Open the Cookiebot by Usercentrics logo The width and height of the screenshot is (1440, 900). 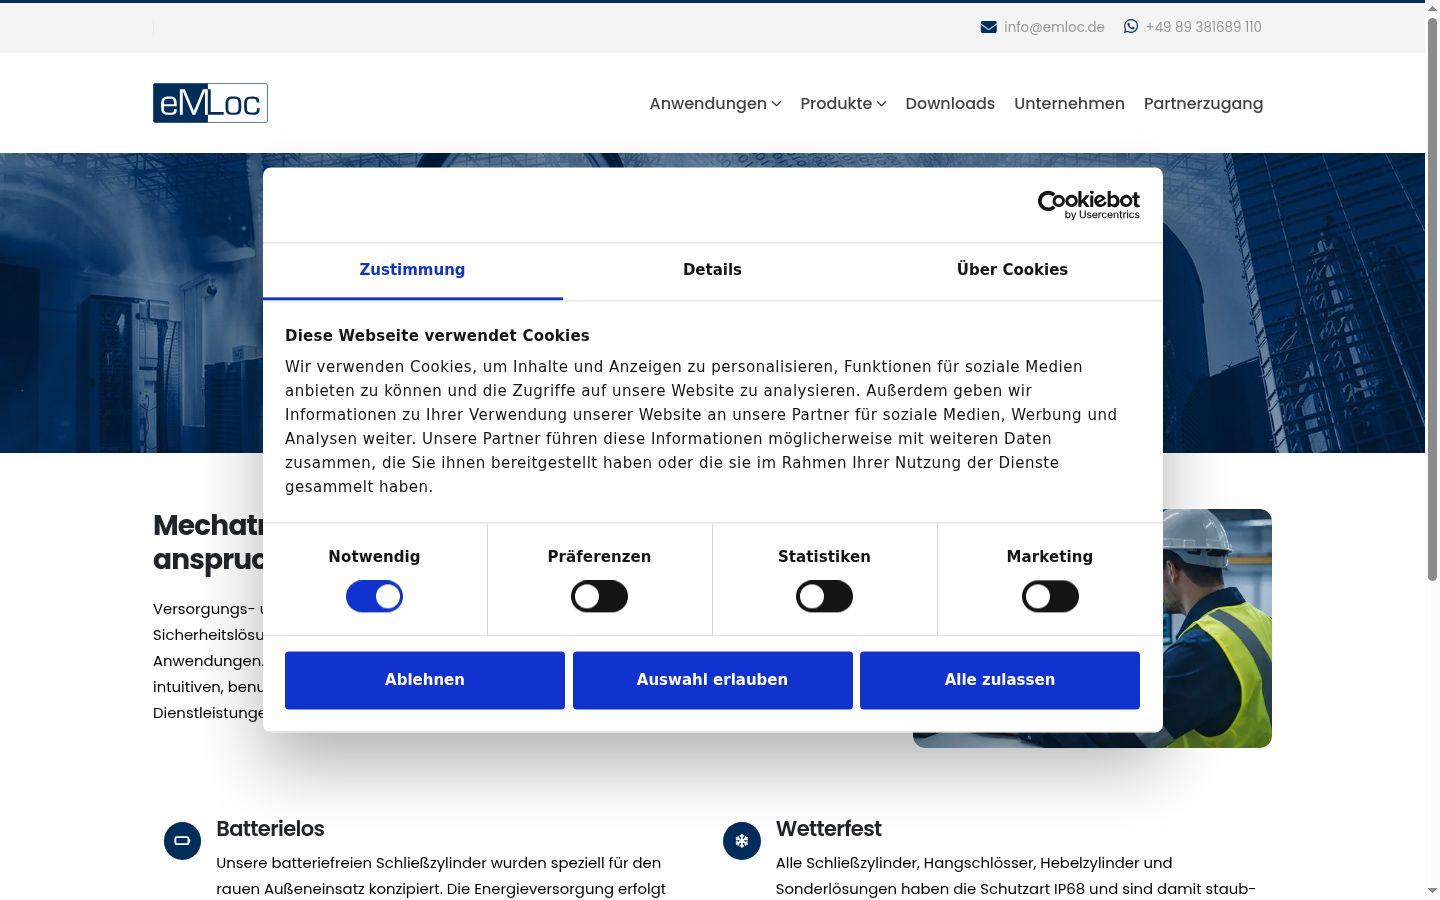point(1088,205)
